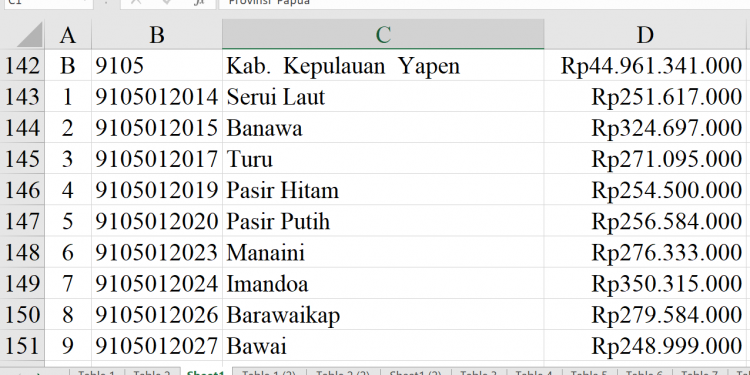Click the formula bar showing Provinsi Papua
The height and width of the screenshot is (375, 750).
click(484, 3)
